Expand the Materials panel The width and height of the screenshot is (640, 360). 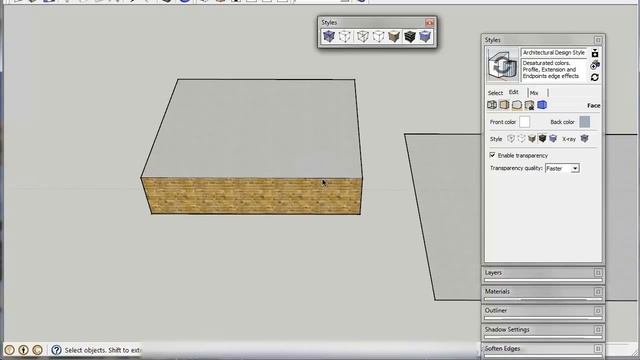click(x=598, y=291)
